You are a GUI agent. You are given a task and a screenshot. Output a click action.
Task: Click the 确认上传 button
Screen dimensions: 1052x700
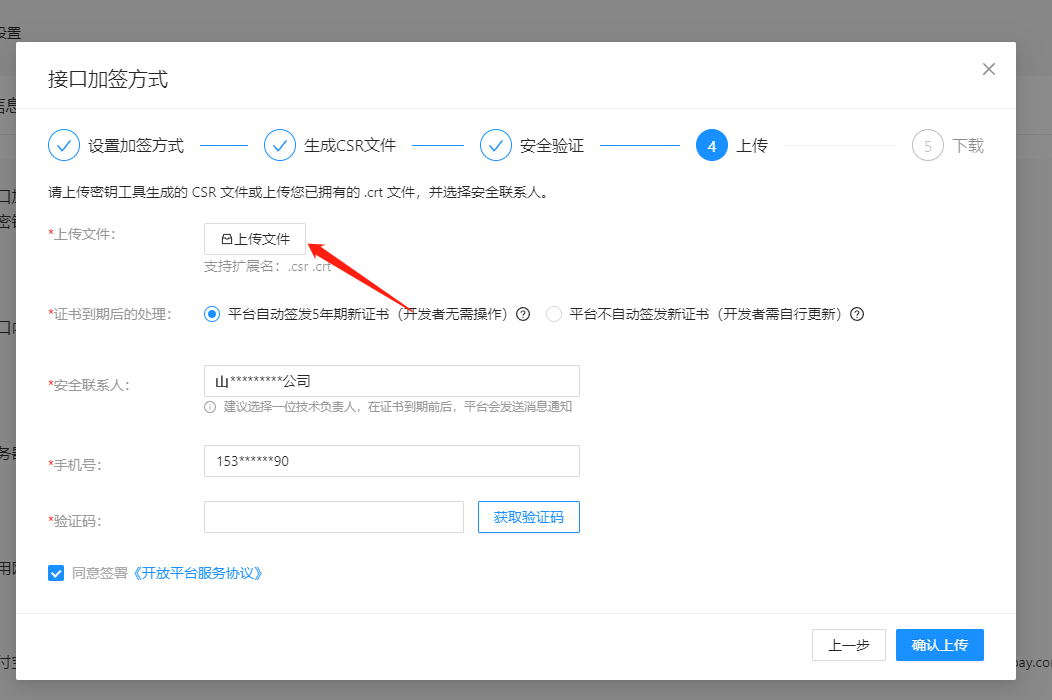pyautogui.click(x=939, y=645)
